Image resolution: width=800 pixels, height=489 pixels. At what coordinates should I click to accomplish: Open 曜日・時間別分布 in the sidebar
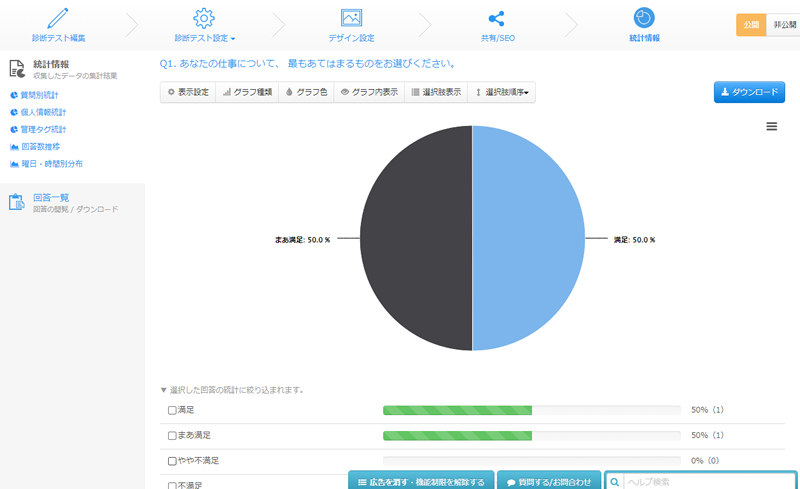click(51, 163)
